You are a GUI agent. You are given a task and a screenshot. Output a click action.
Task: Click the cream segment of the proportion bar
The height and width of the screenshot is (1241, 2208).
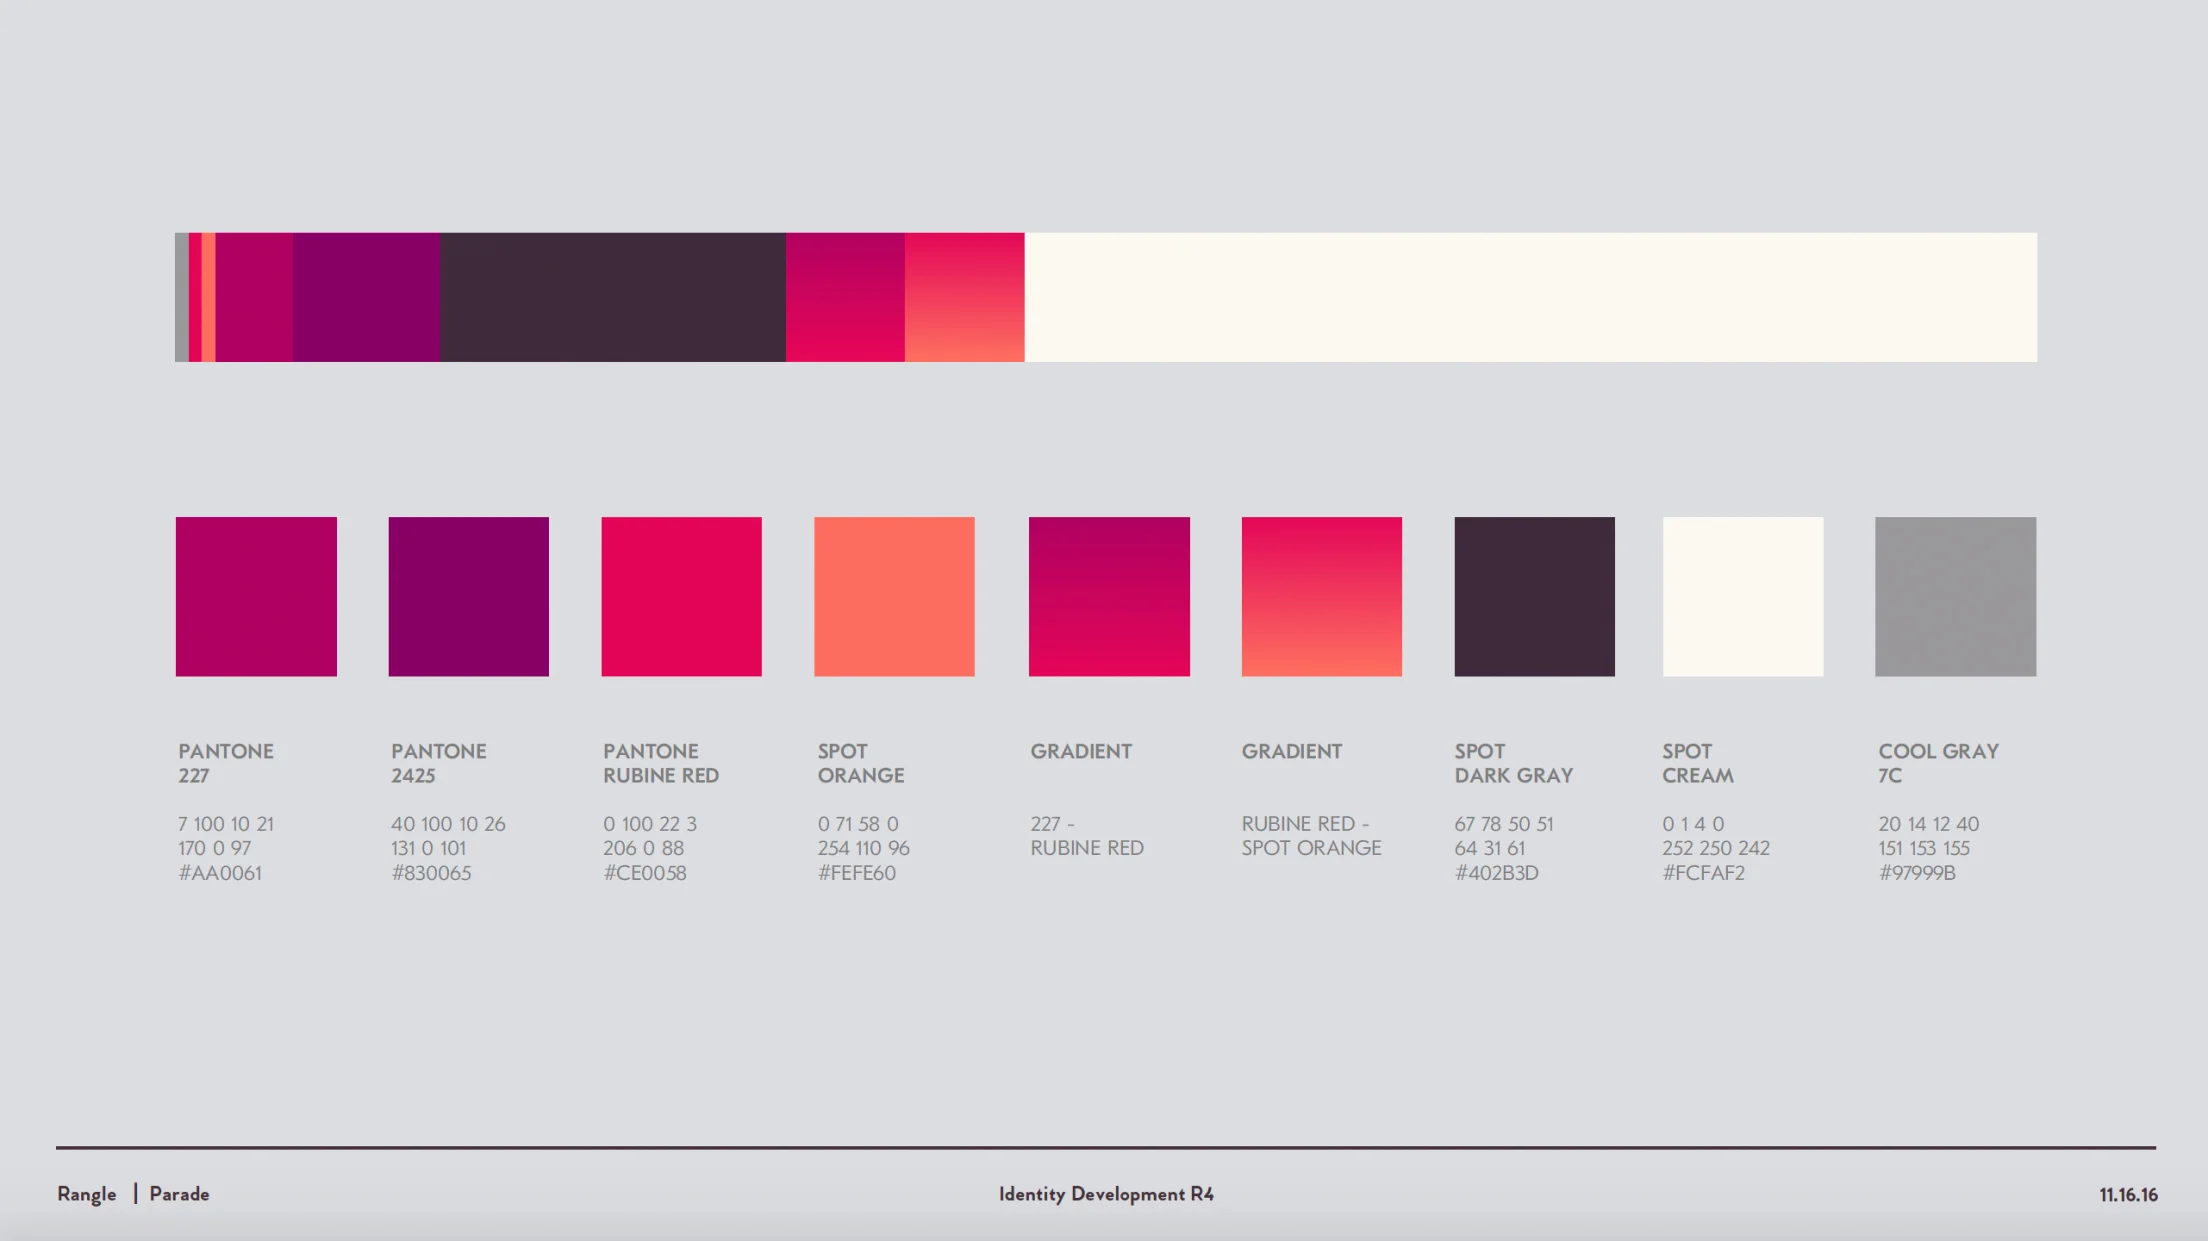click(1531, 297)
